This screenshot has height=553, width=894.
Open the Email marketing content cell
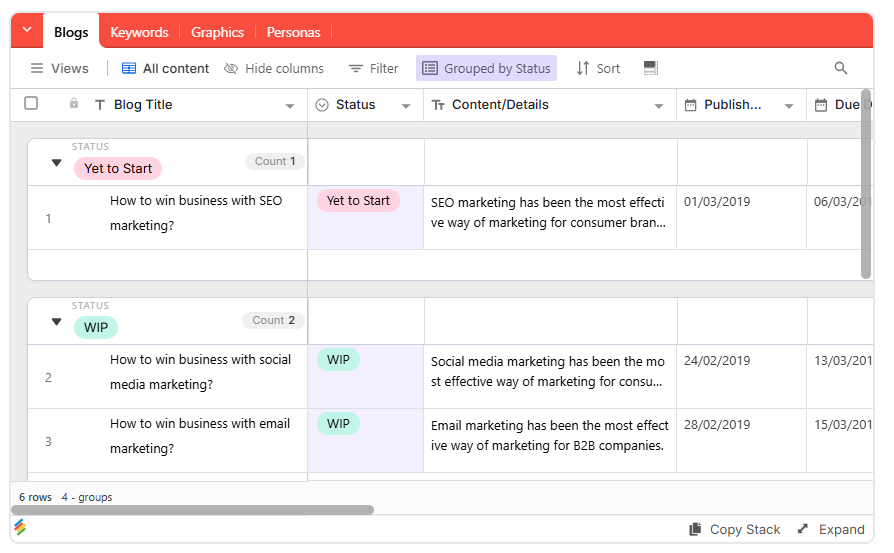pos(550,440)
